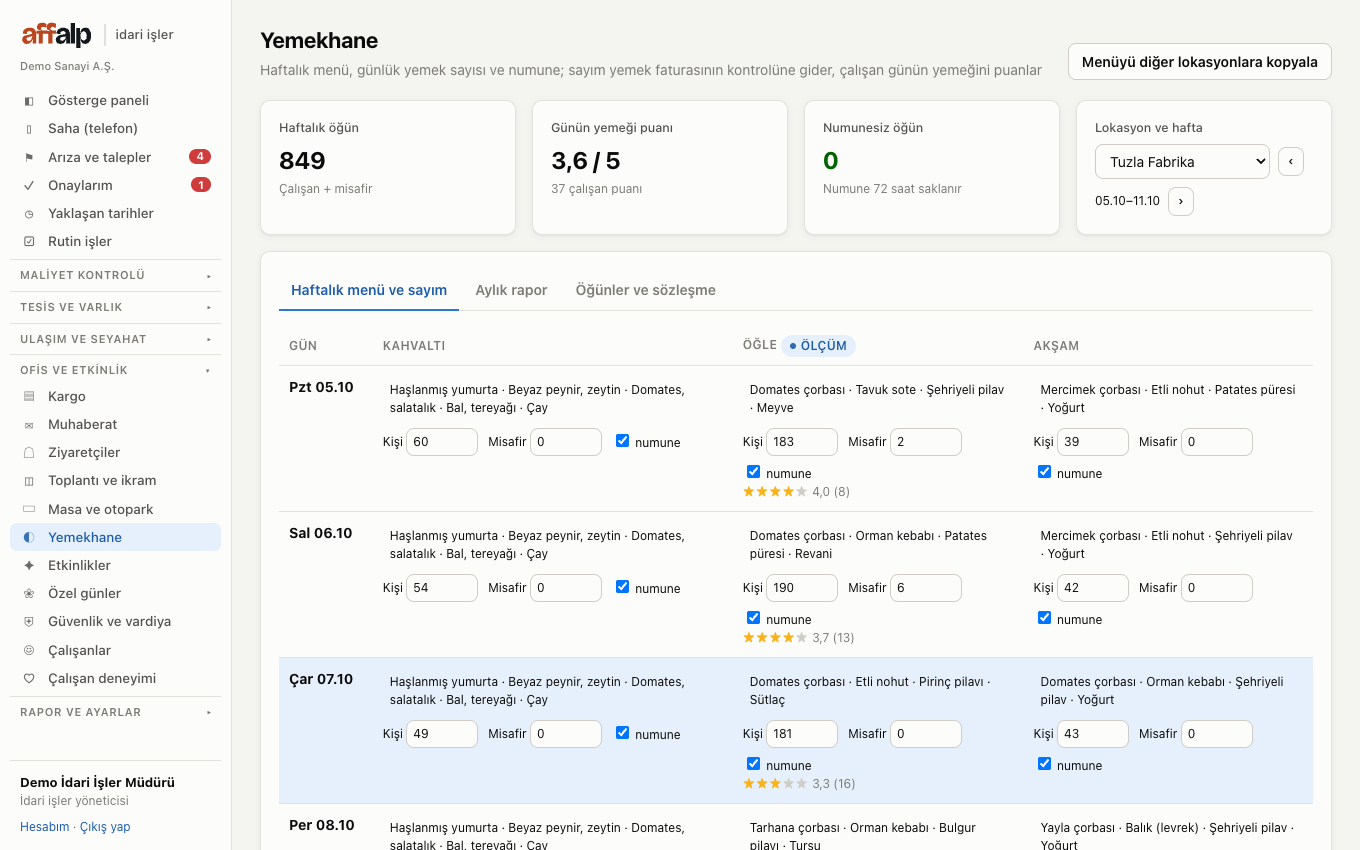Click the Güvenlik ve vardiya shield icon
The image size is (1360, 850).
pyautogui.click(x=29, y=622)
